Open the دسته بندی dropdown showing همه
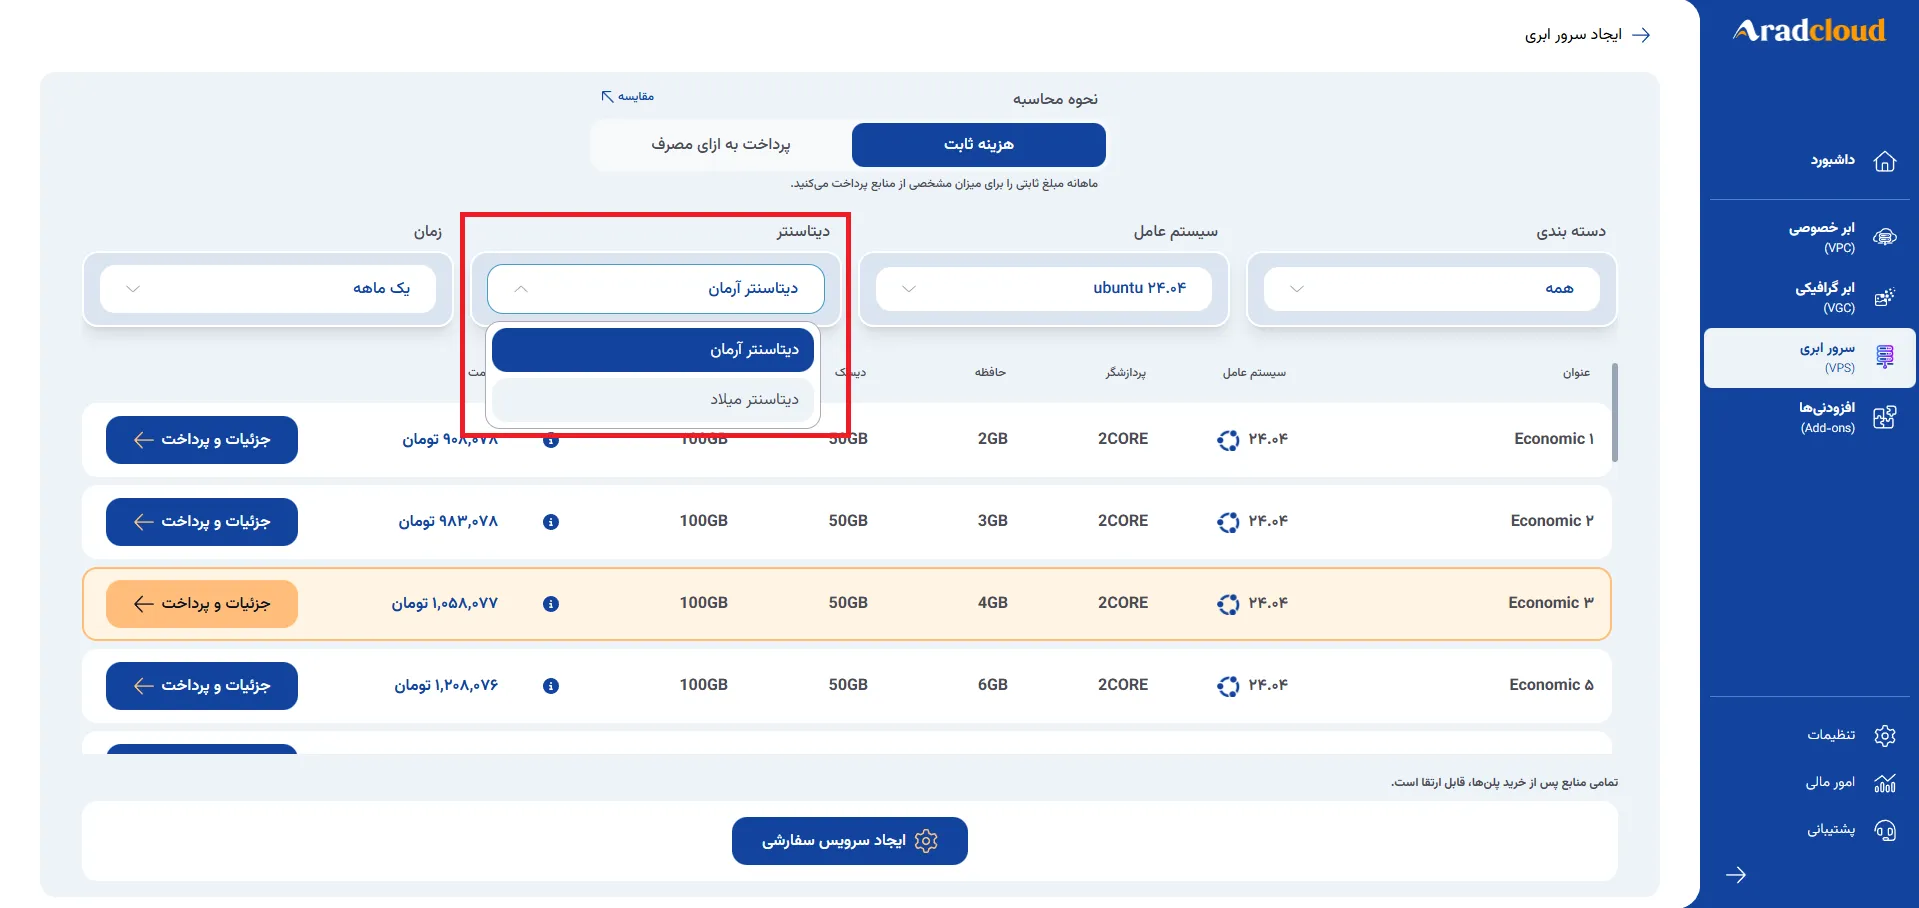1919x908 pixels. 1432,289
